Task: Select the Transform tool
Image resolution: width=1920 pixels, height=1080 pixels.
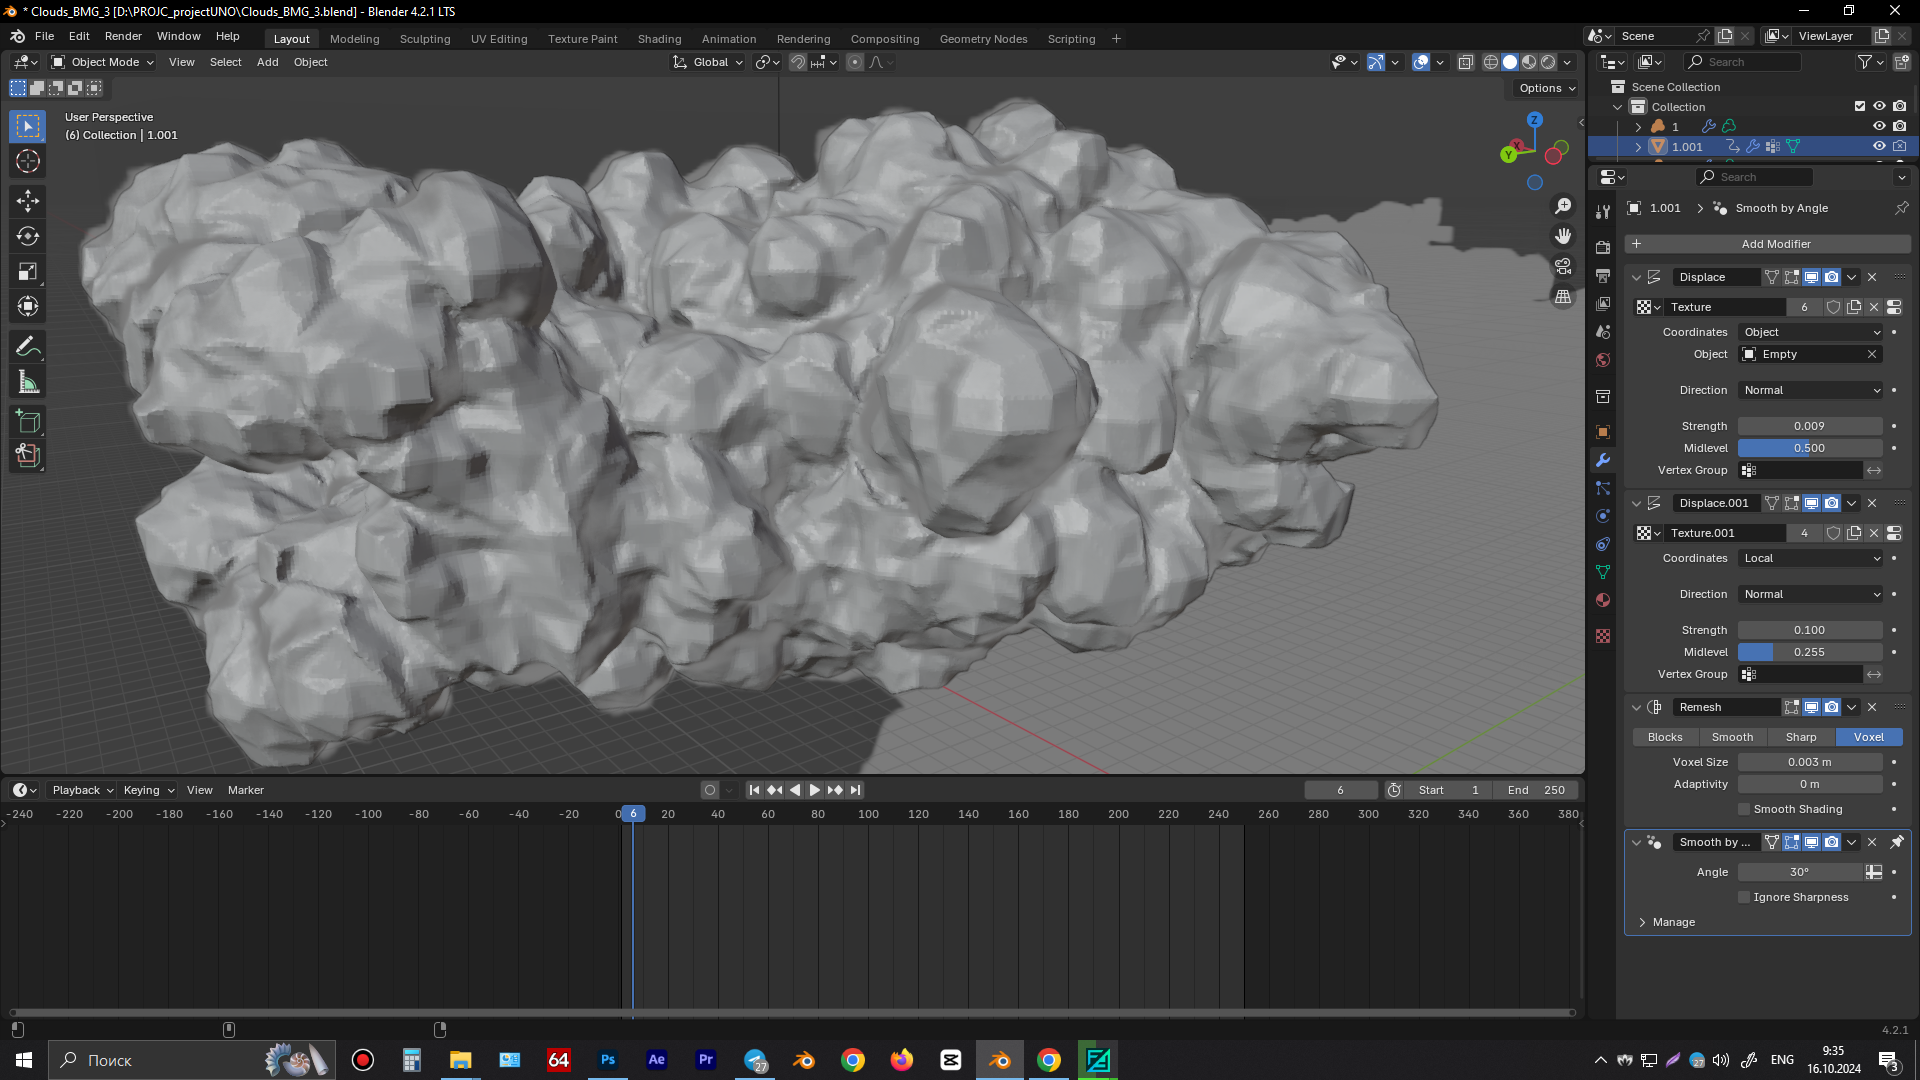Action: pyautogui.click(x=28, y=306)
